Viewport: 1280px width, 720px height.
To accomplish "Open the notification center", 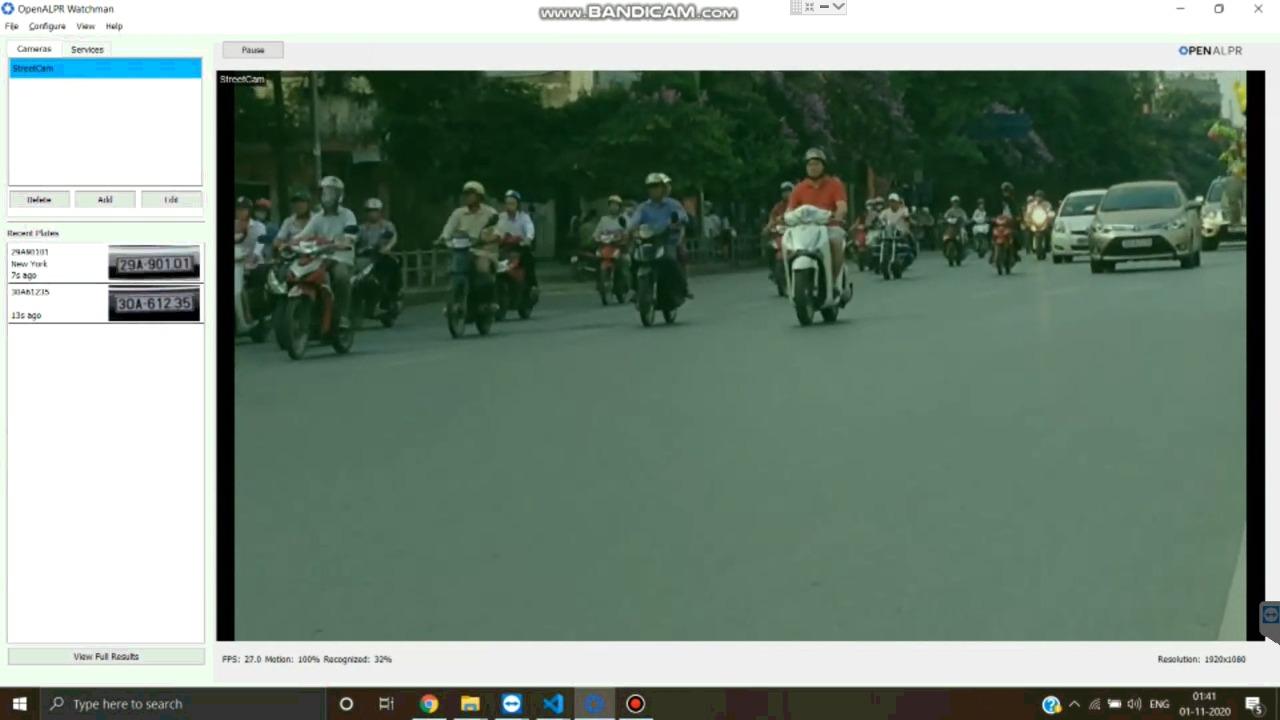I will (x=1255, y=704).
